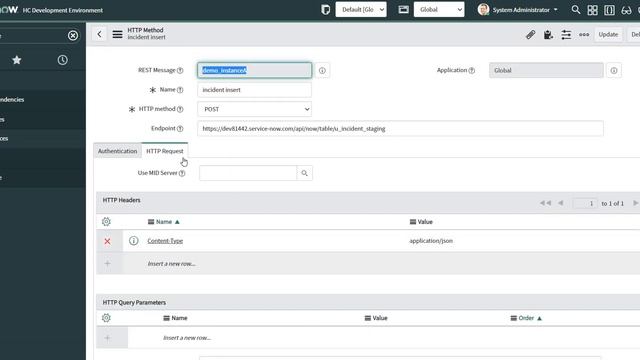Click the Name field containing incident insert
This screenshot has width=640, height=360.
coord(254,90)
